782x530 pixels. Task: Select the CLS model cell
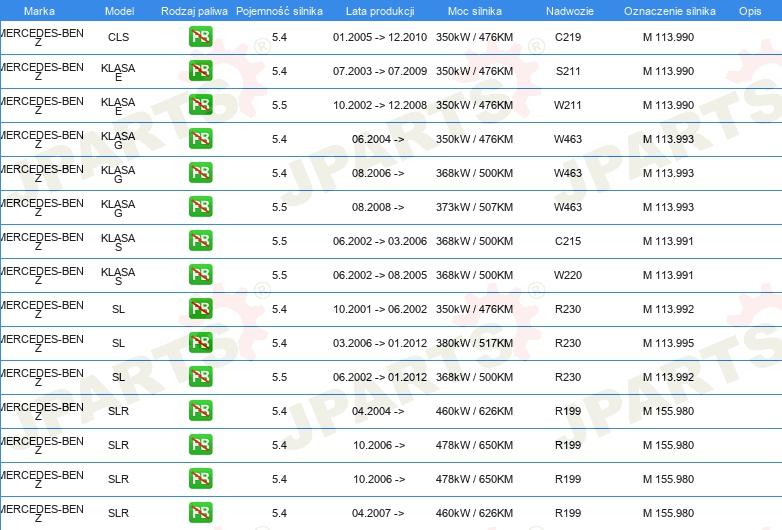118,37
